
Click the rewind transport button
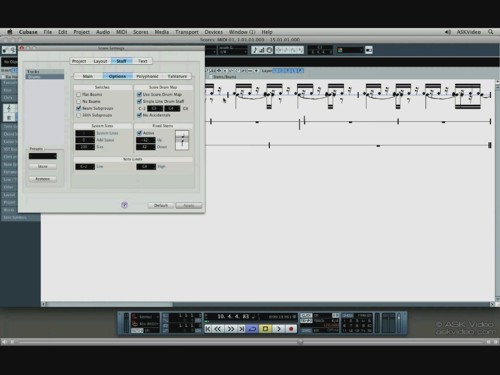(x=218, y=329)
